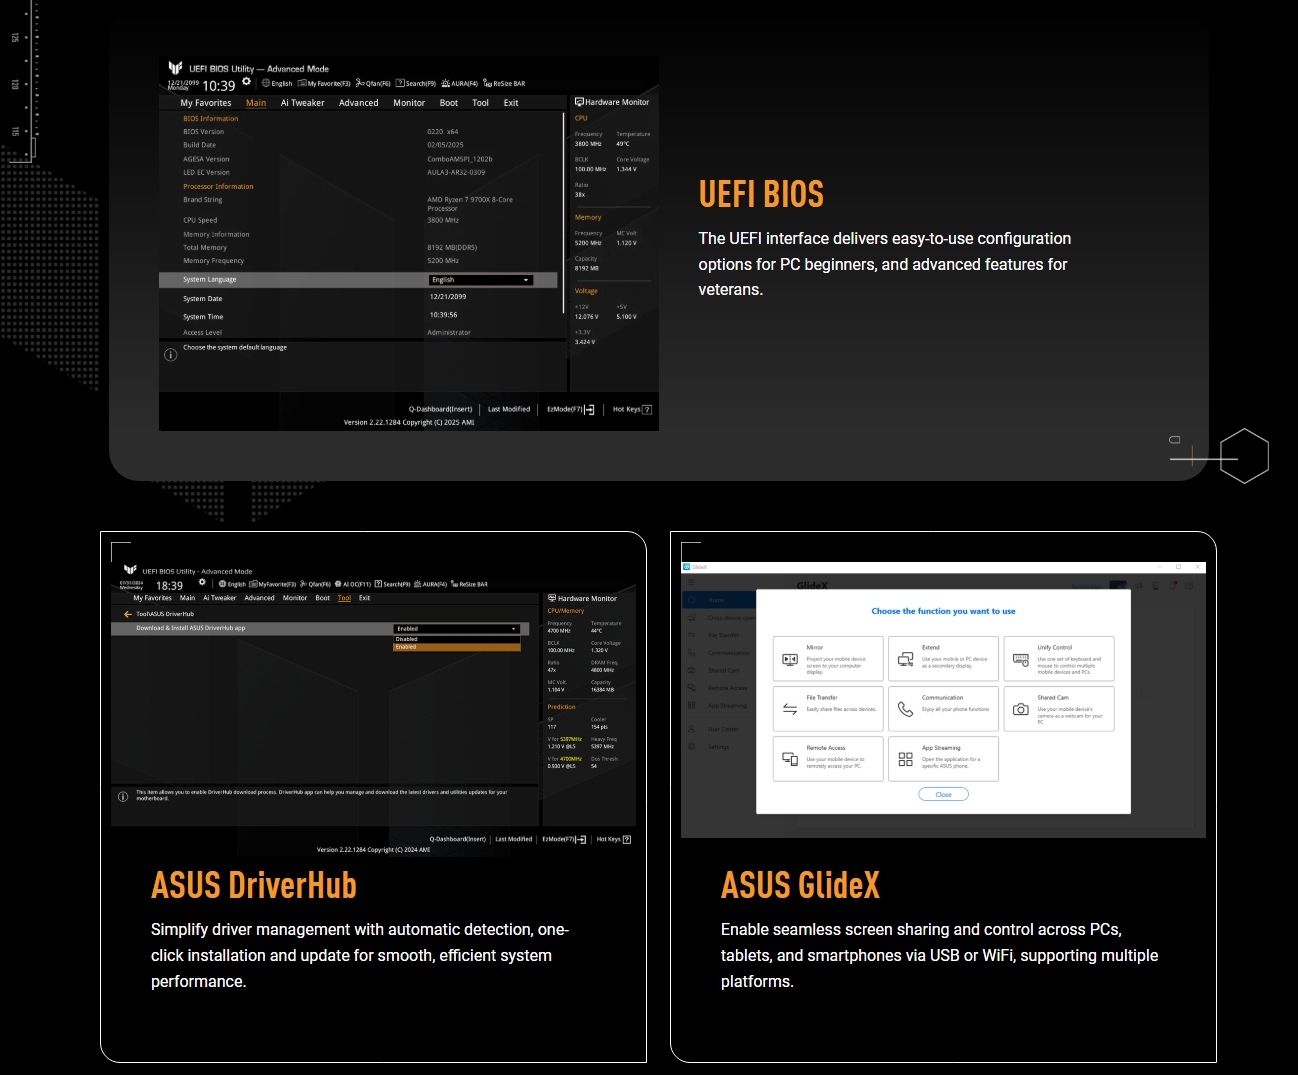Click the info icon beside language hint

pos(171,355)
